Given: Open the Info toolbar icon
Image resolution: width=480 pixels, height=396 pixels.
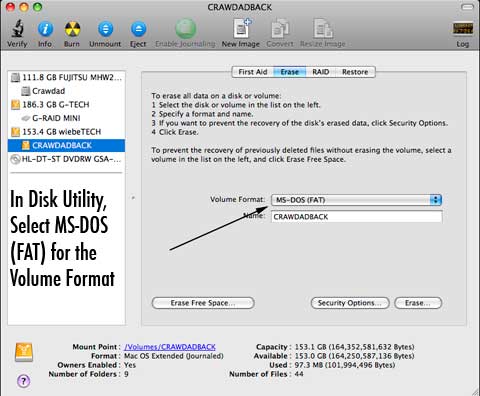Looking at the screenshot, I should 45,29.
